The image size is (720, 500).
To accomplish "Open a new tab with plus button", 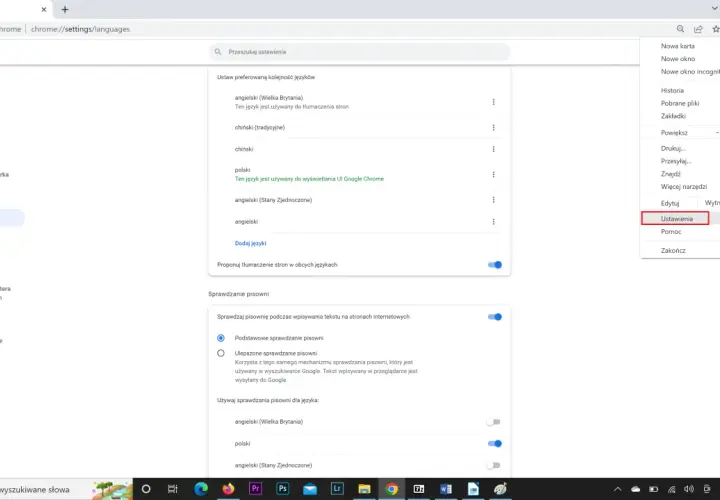I will tap(65, 9).
